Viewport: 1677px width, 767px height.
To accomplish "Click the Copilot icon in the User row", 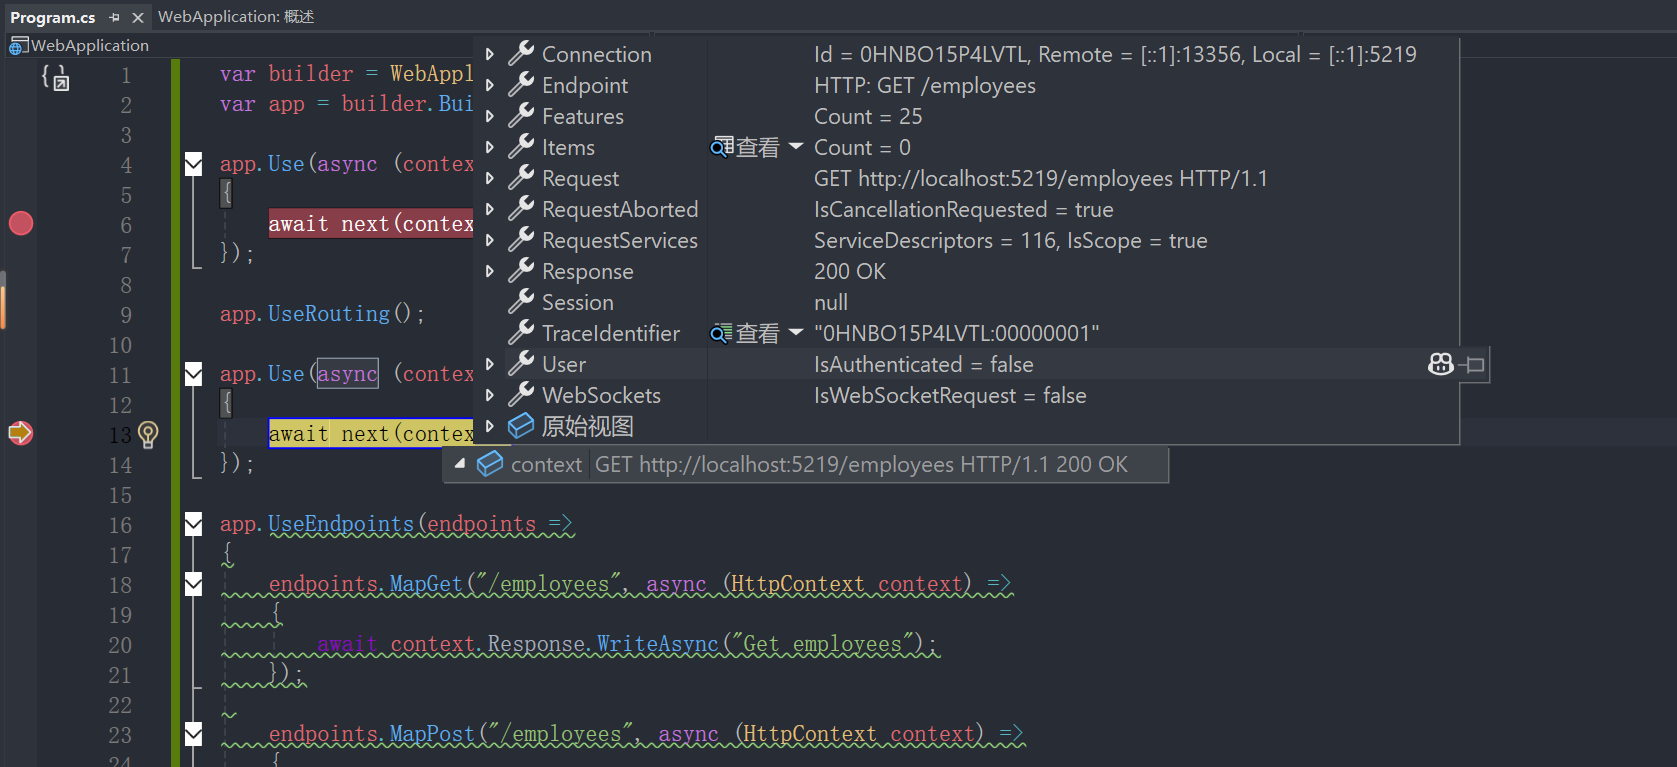I will (x=1440, y=365).
